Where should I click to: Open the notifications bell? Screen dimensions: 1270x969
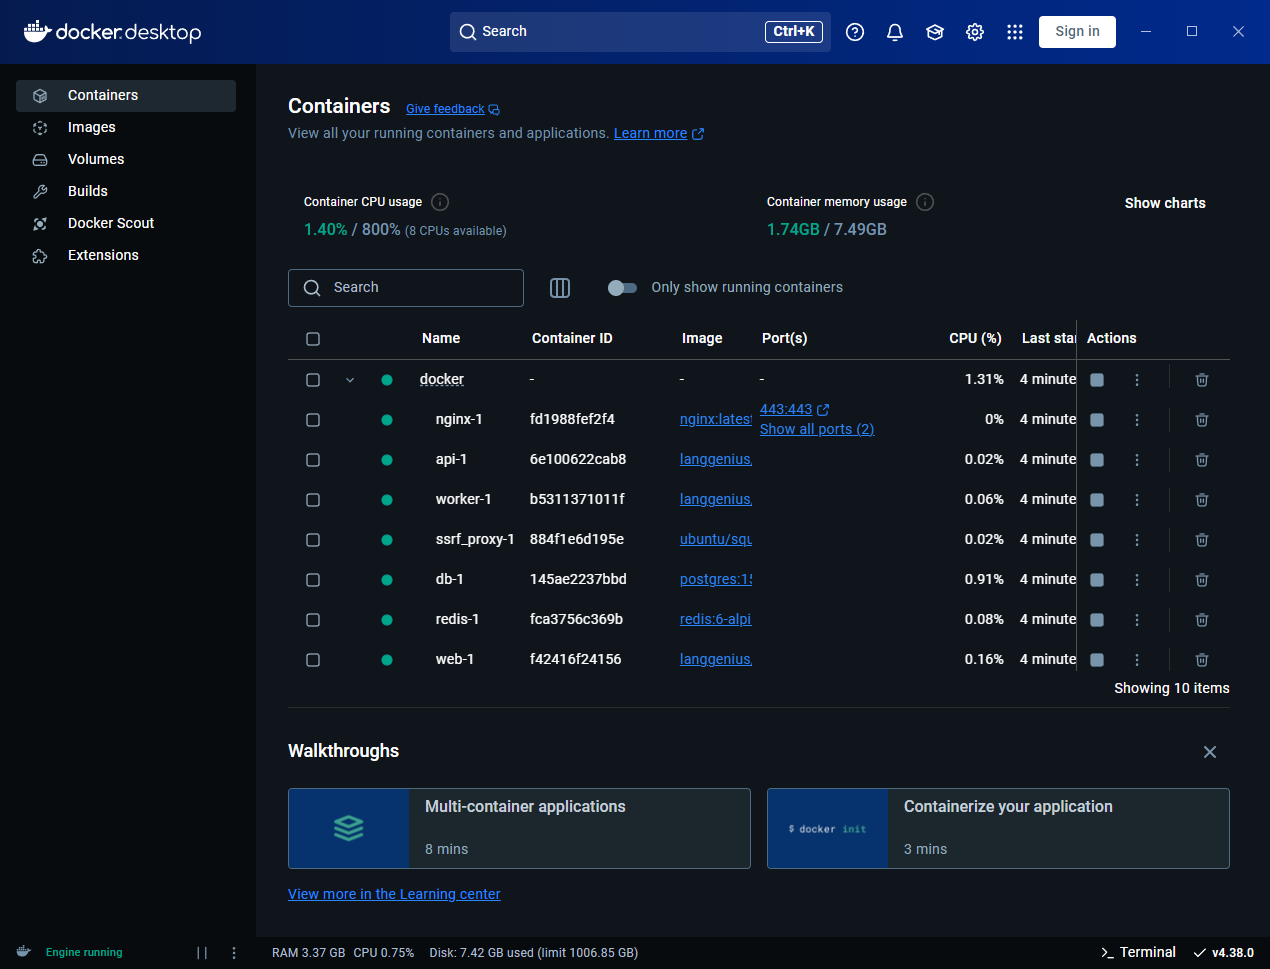(x=895, y=32)
